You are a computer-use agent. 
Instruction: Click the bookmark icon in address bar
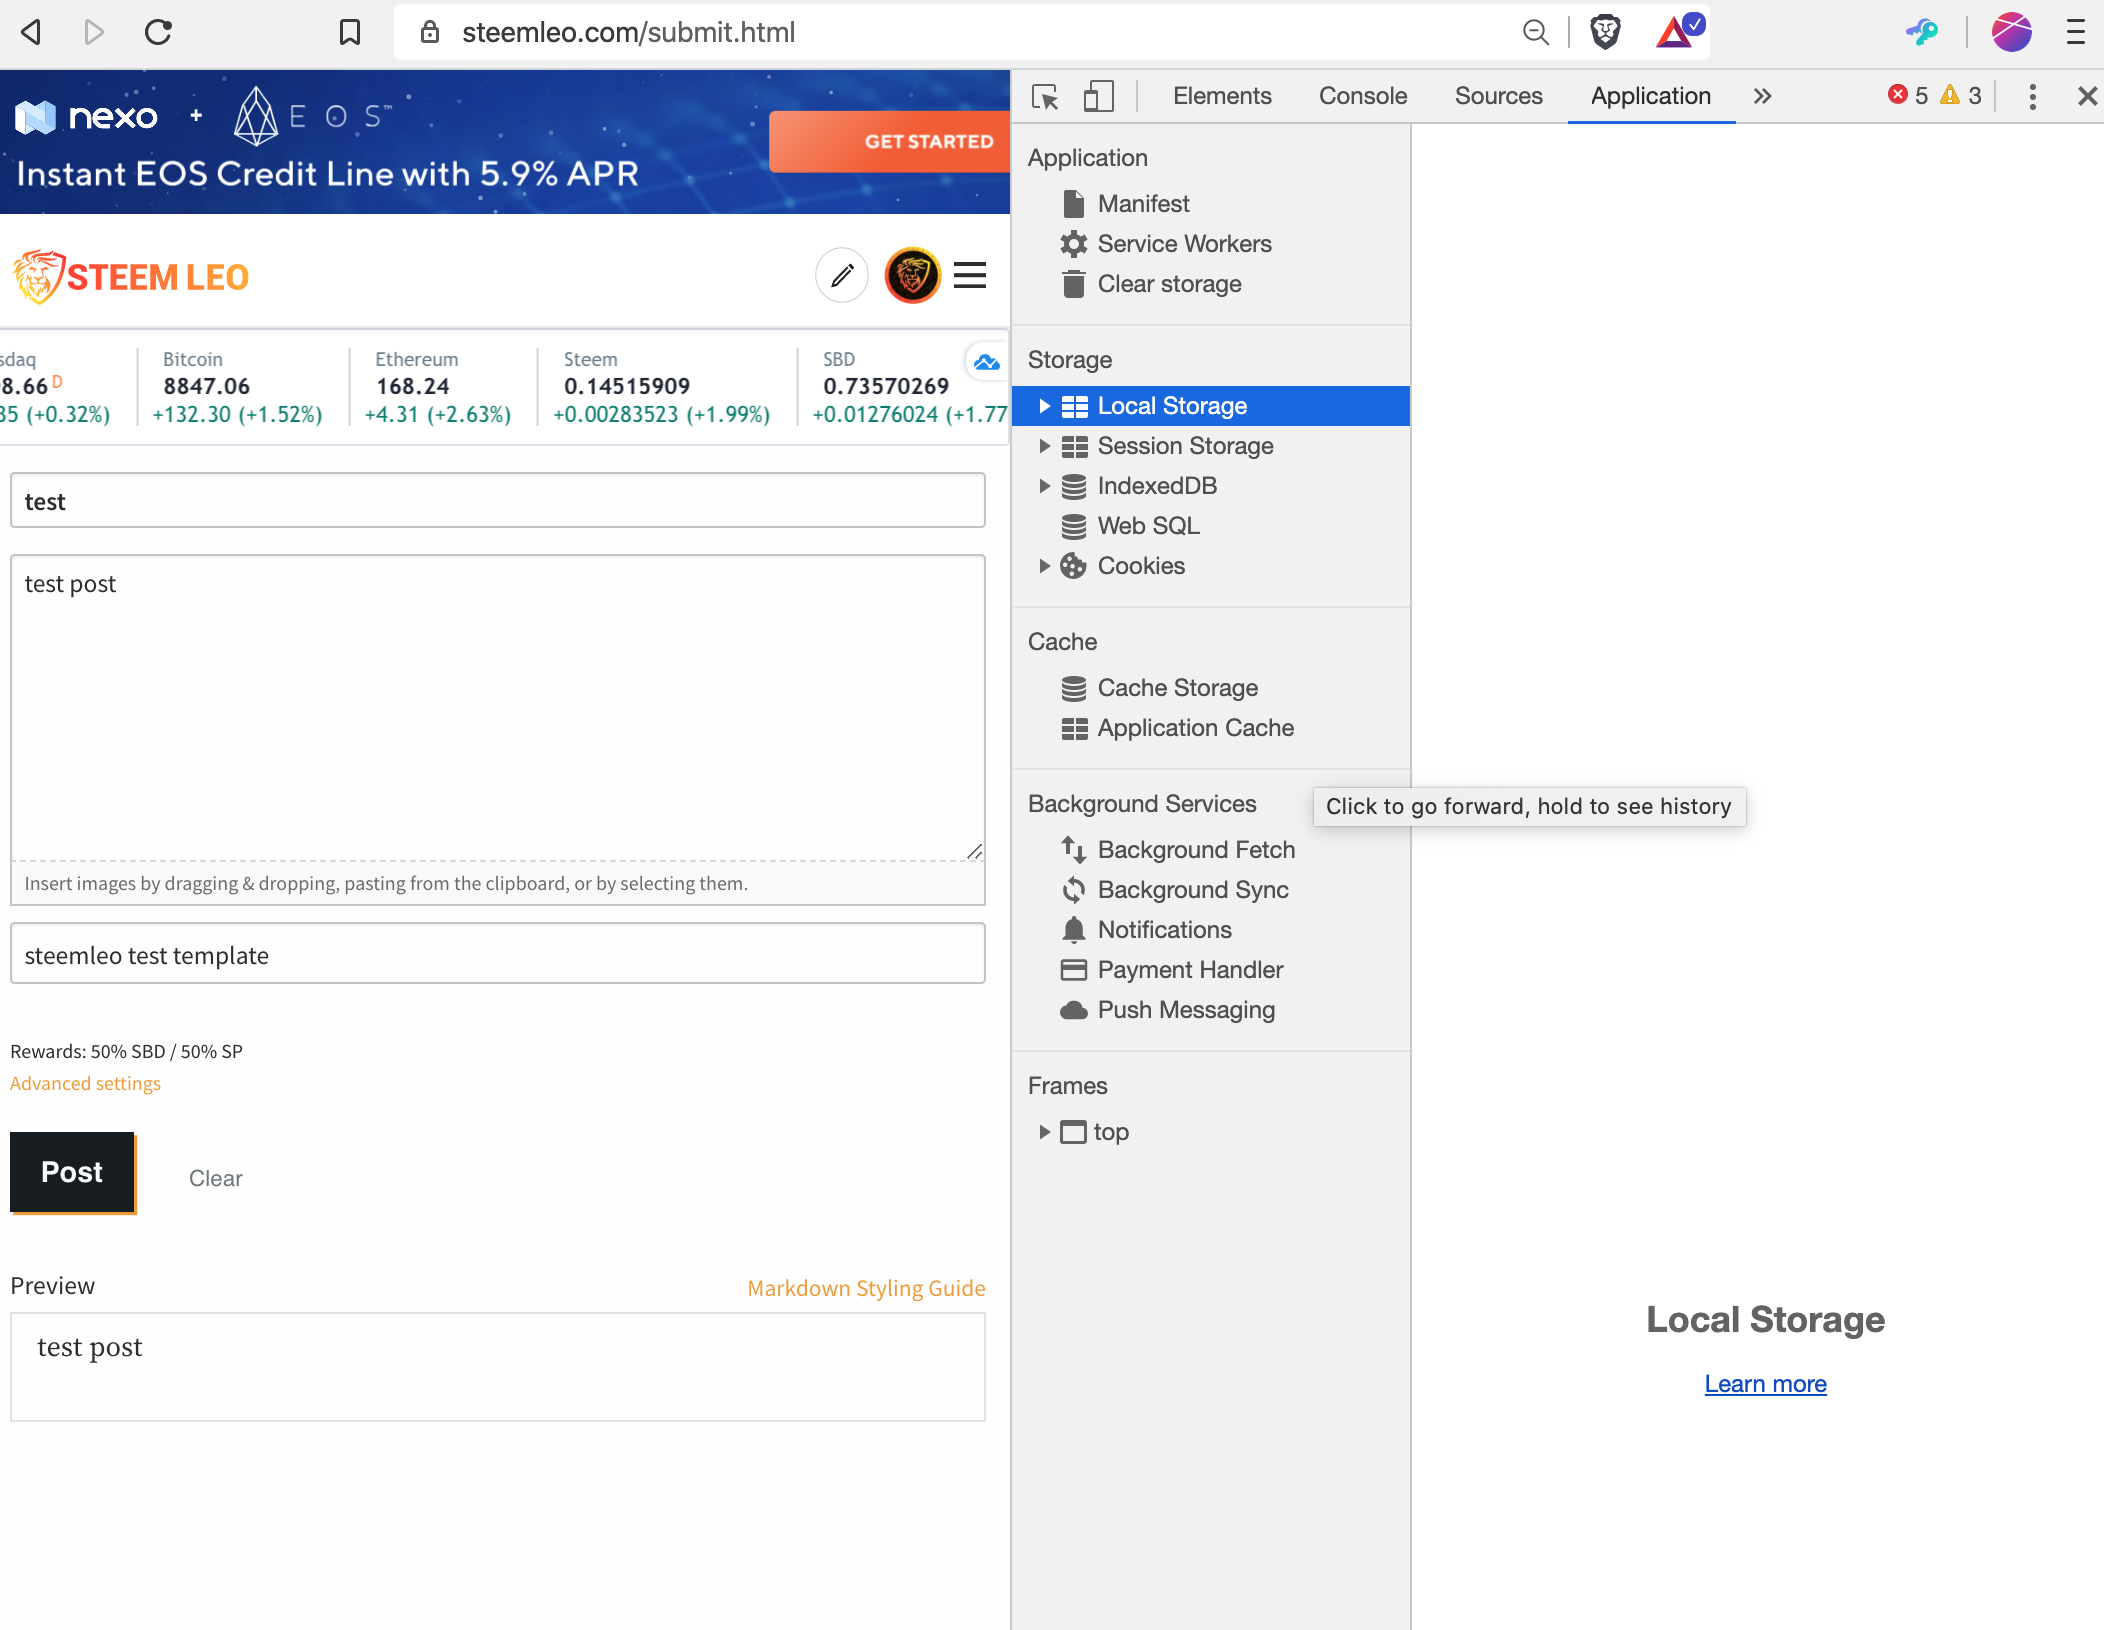349,32
